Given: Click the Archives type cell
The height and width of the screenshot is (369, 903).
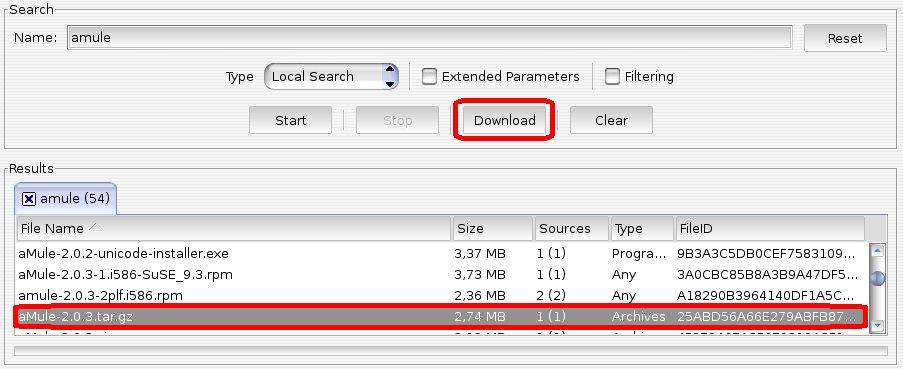Looking at the screenshot, I should [639, 317].
